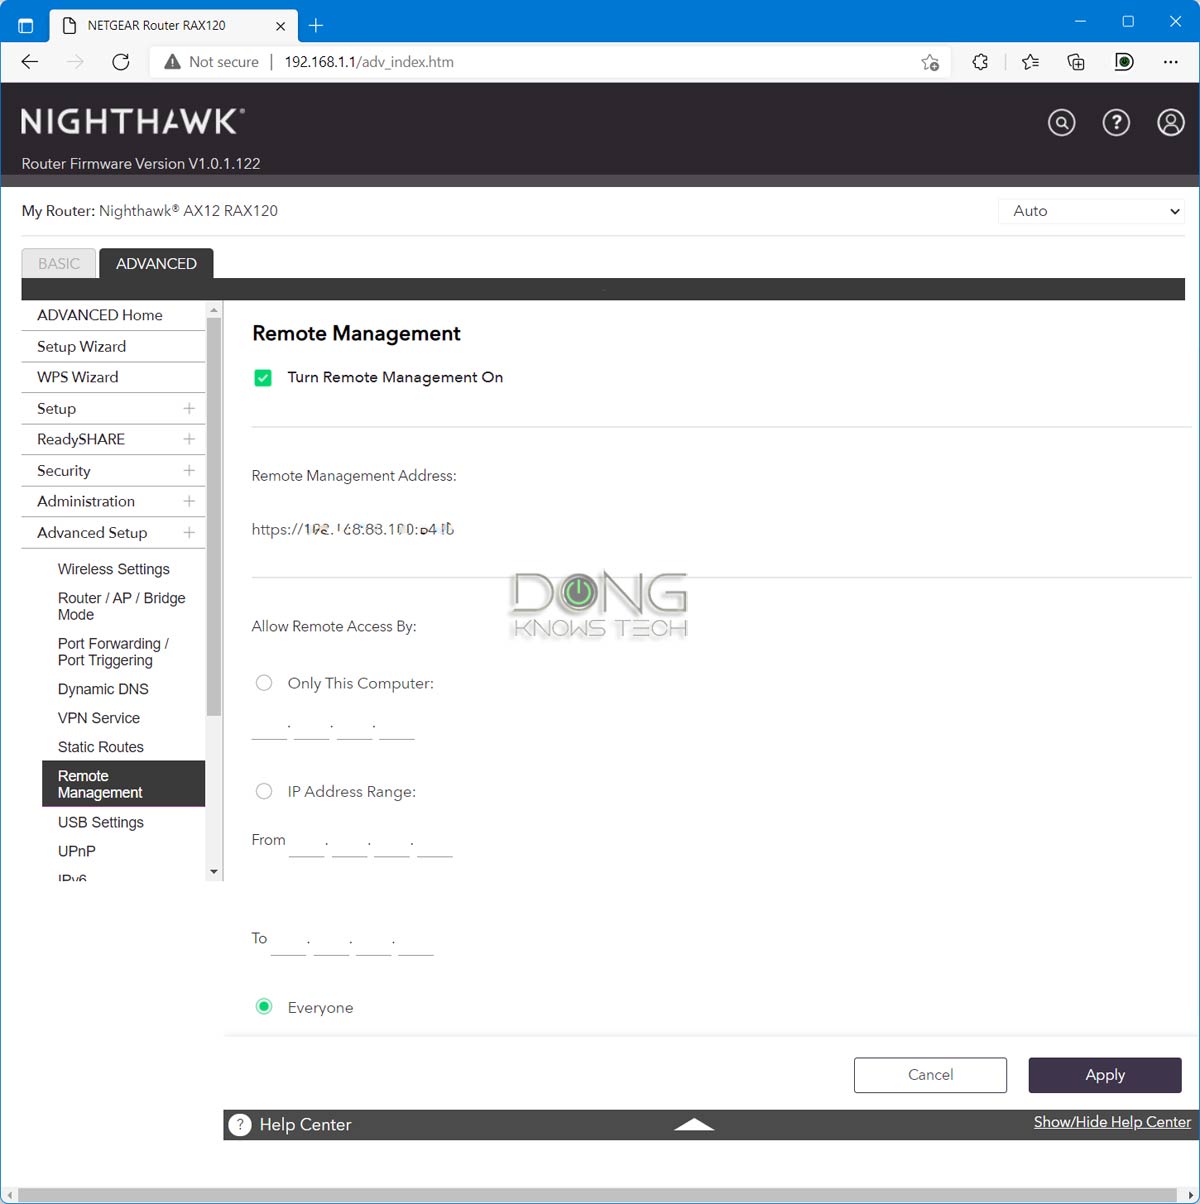Viewport: 1200px width, 1204px height.
Task: Click the Remote Management Address URL text
Action: click(353, 530)
